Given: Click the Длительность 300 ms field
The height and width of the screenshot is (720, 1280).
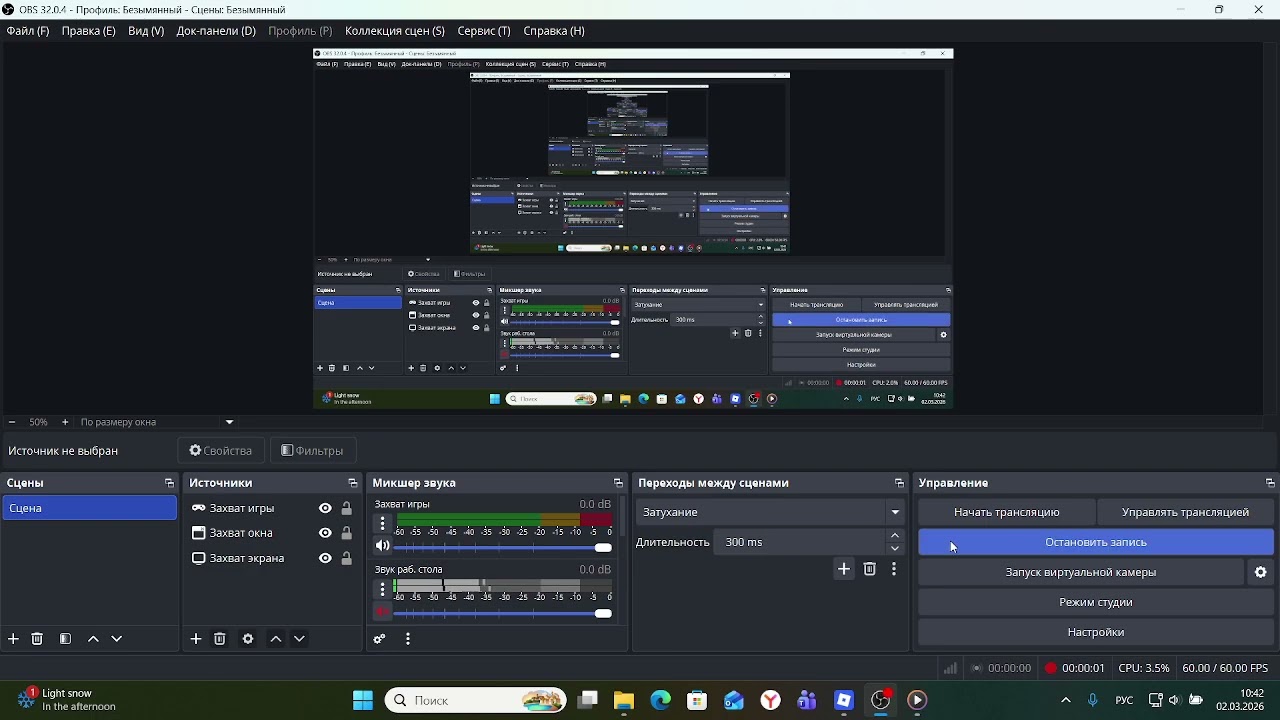Looking at the screenshot, I should pyautogui.click(x=801, y=542).
